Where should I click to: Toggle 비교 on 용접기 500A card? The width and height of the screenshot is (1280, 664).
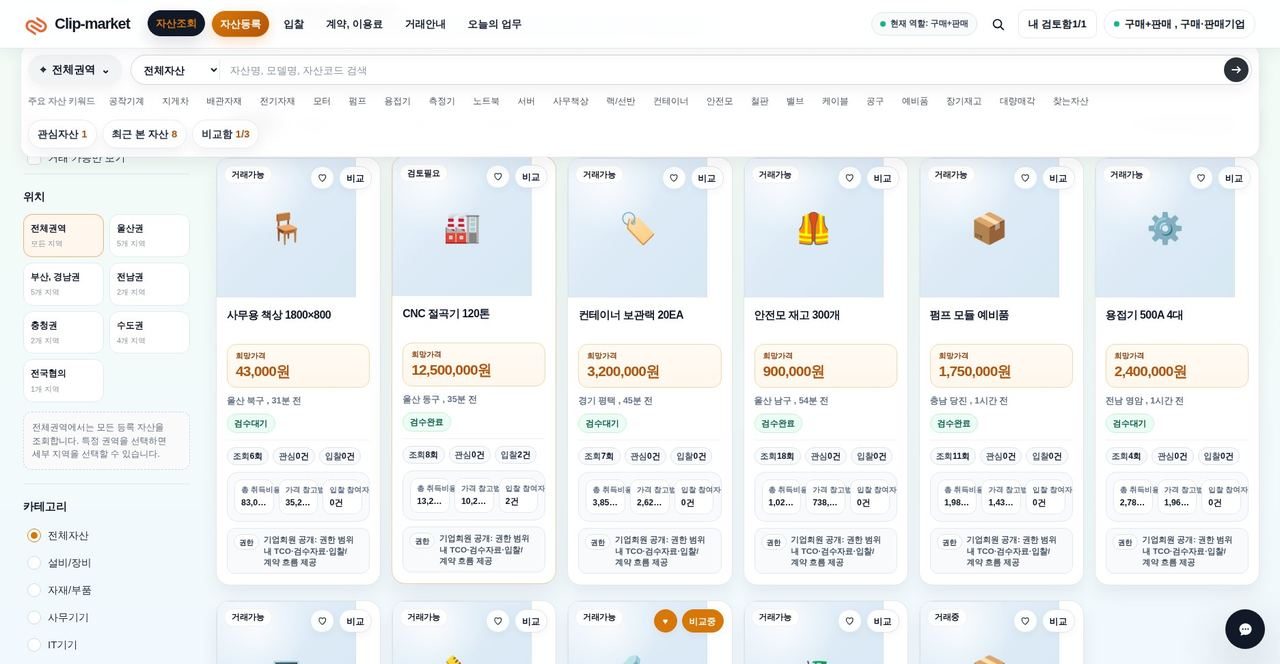[x=1235, y=178]
